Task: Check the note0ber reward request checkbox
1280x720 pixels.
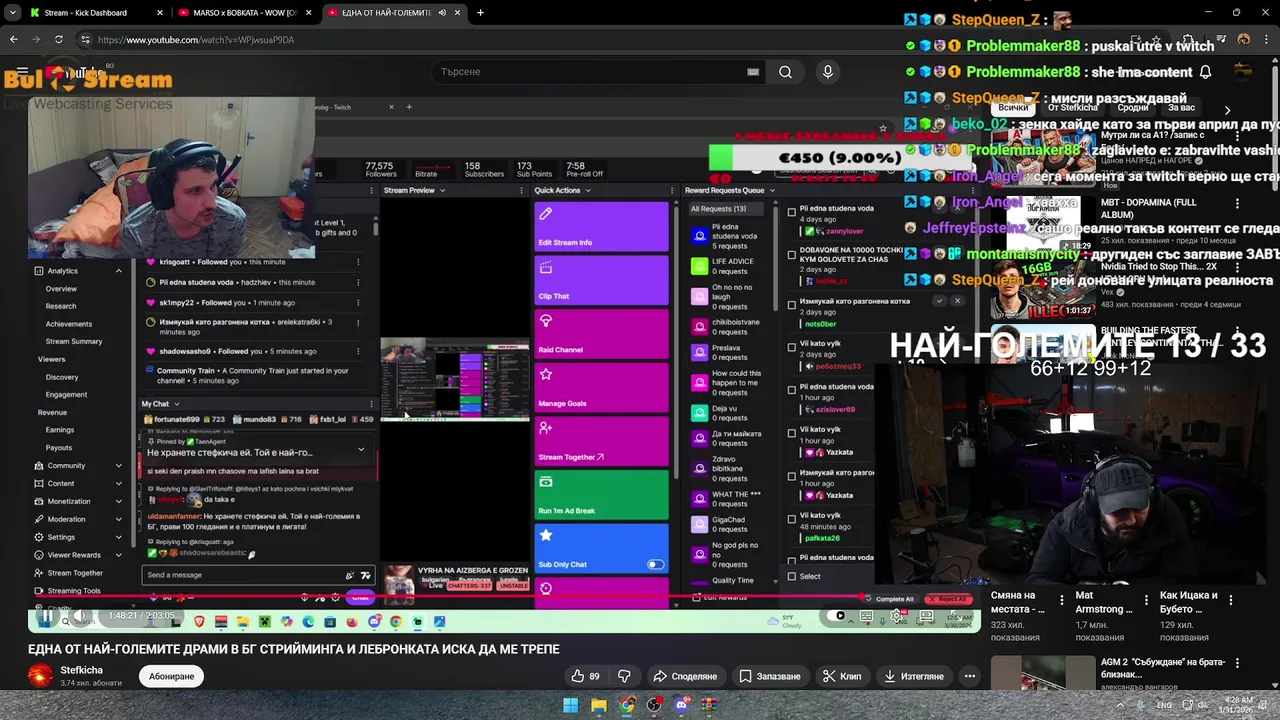Action: (792, 304)
